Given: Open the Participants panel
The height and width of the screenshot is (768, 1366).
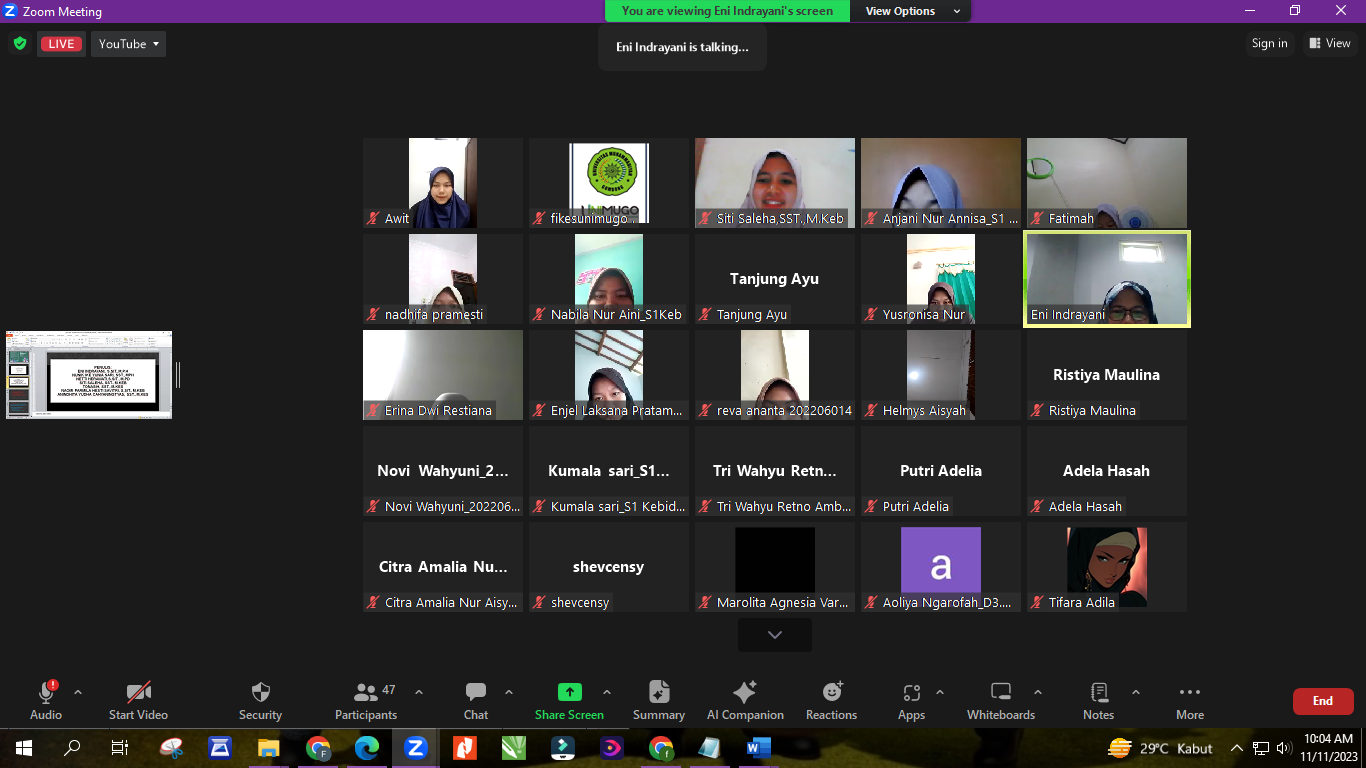Looking at the screenshot, I should click(366, 701).
